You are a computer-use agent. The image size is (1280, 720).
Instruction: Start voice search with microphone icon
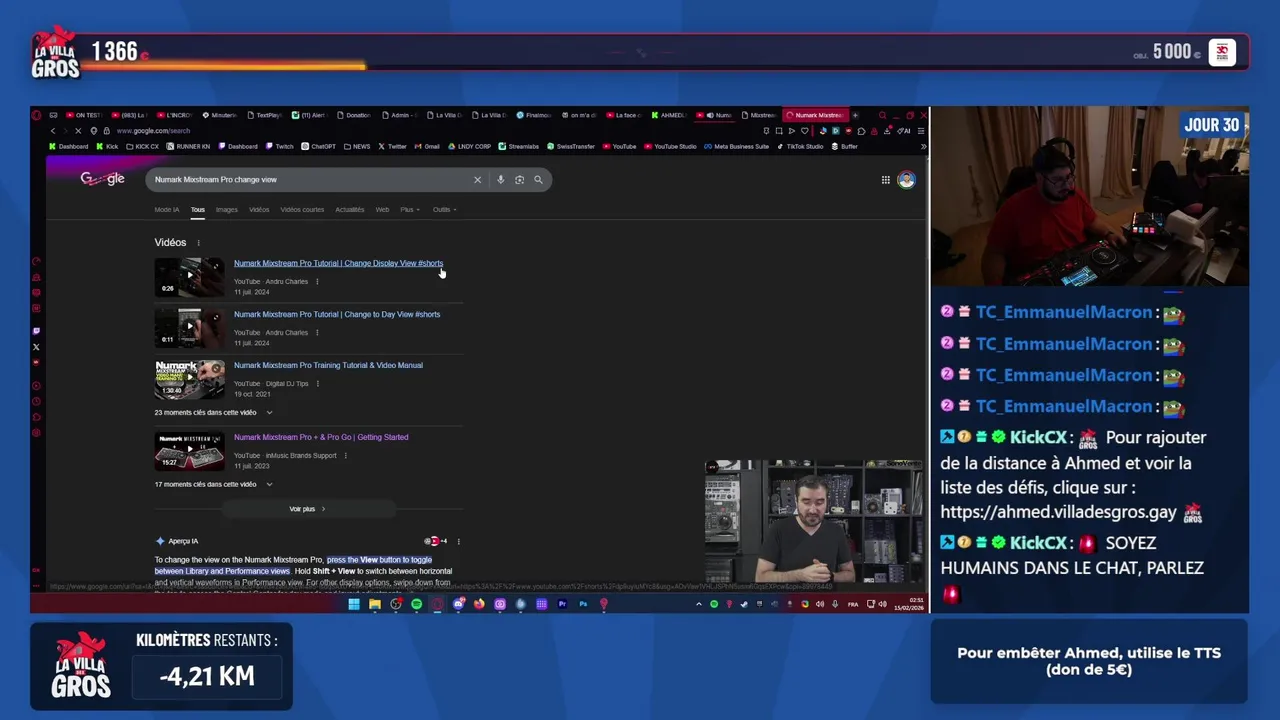[x=500, y=180]
